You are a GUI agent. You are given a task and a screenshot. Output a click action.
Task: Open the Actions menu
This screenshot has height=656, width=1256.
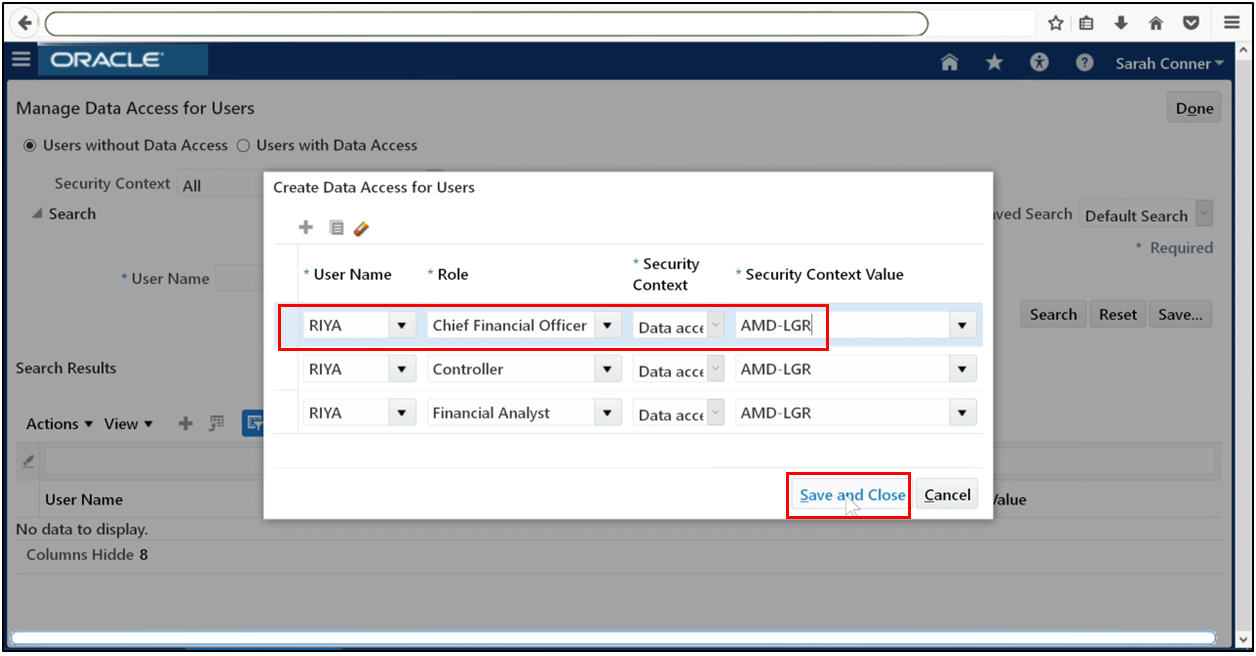tap(57, 423)
